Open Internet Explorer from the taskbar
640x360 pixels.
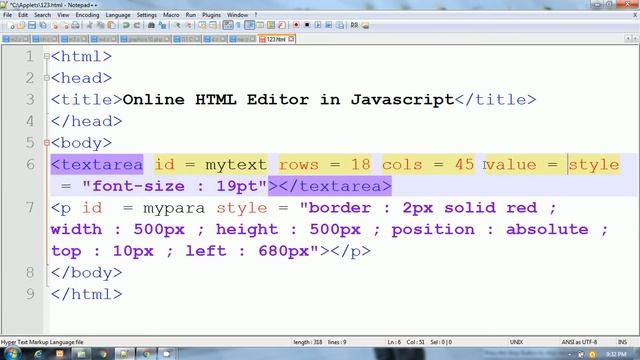(x=38, y=354)
